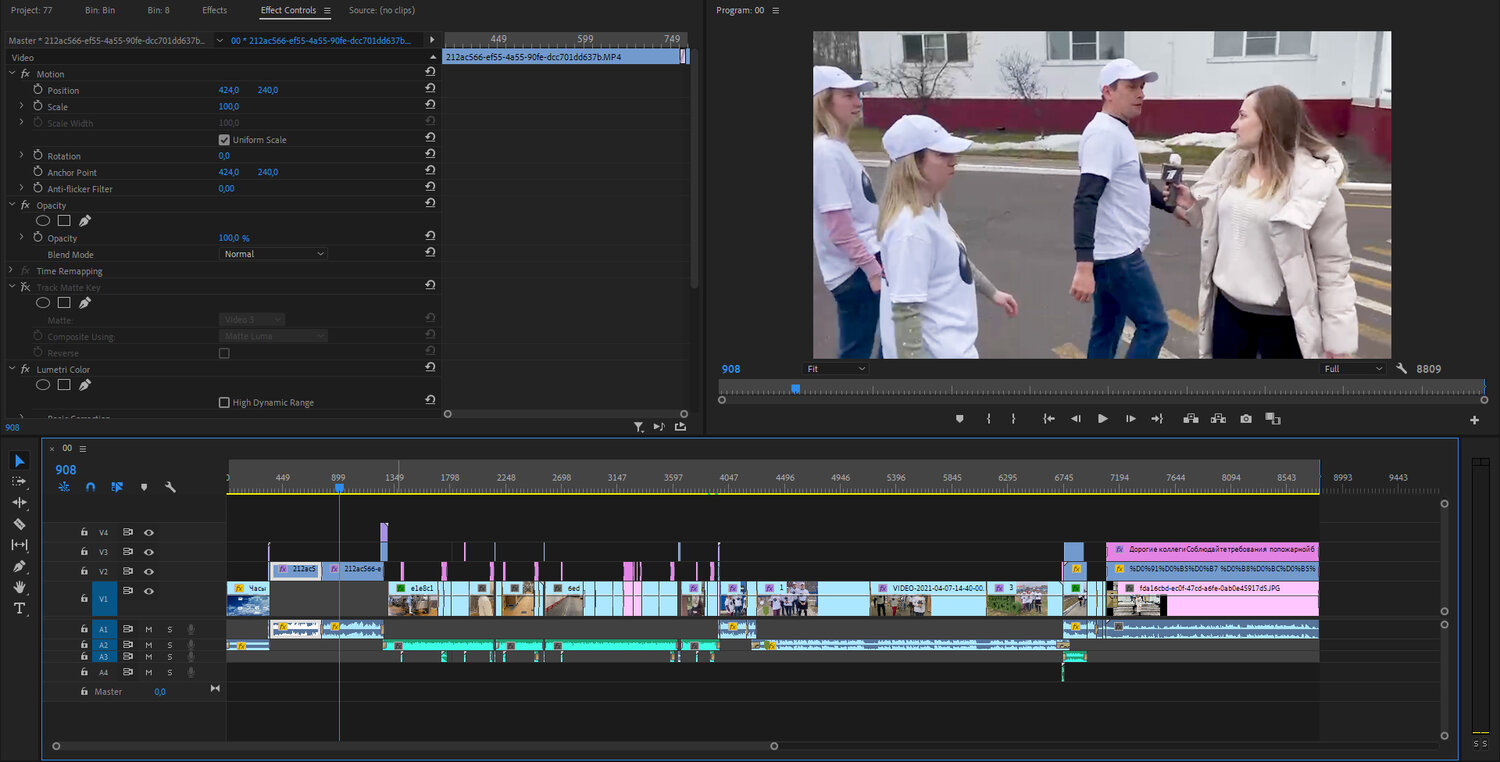Open Blend Mode Normal dropdown
This screenshot has width=1500, height=762.
[273, 254]
